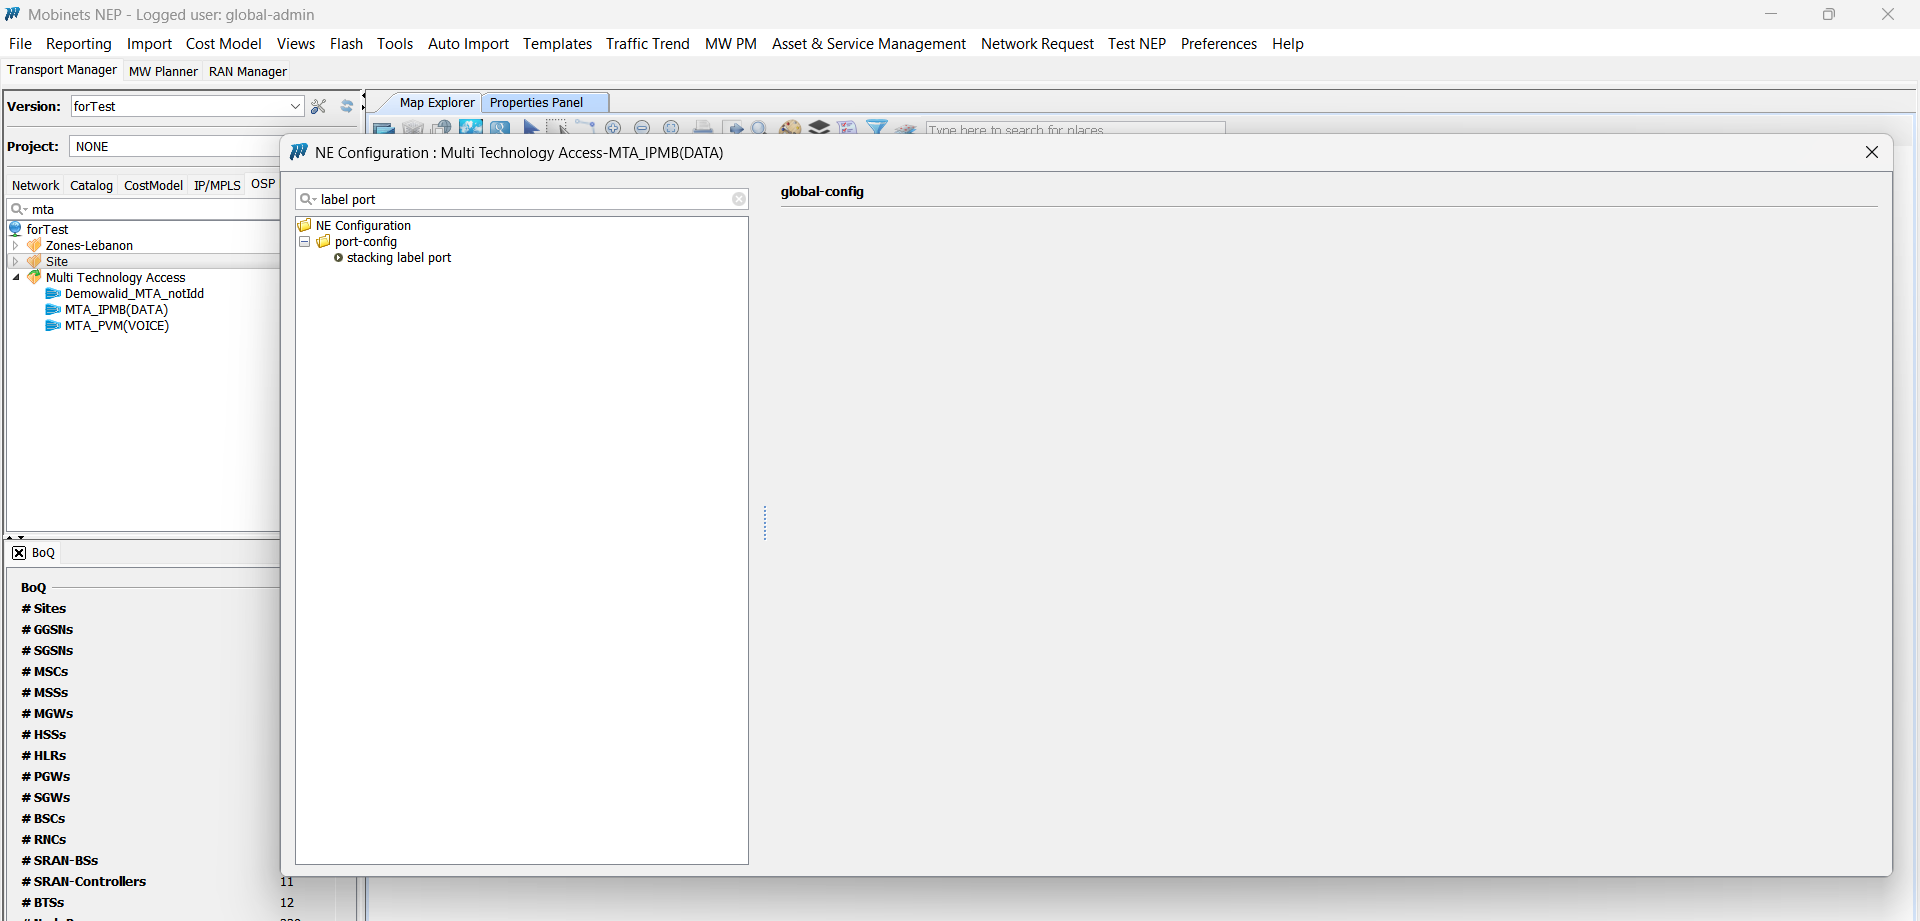Select the stacking label port item
This screenshot has width=1920, height=921.
coord(398,258)
